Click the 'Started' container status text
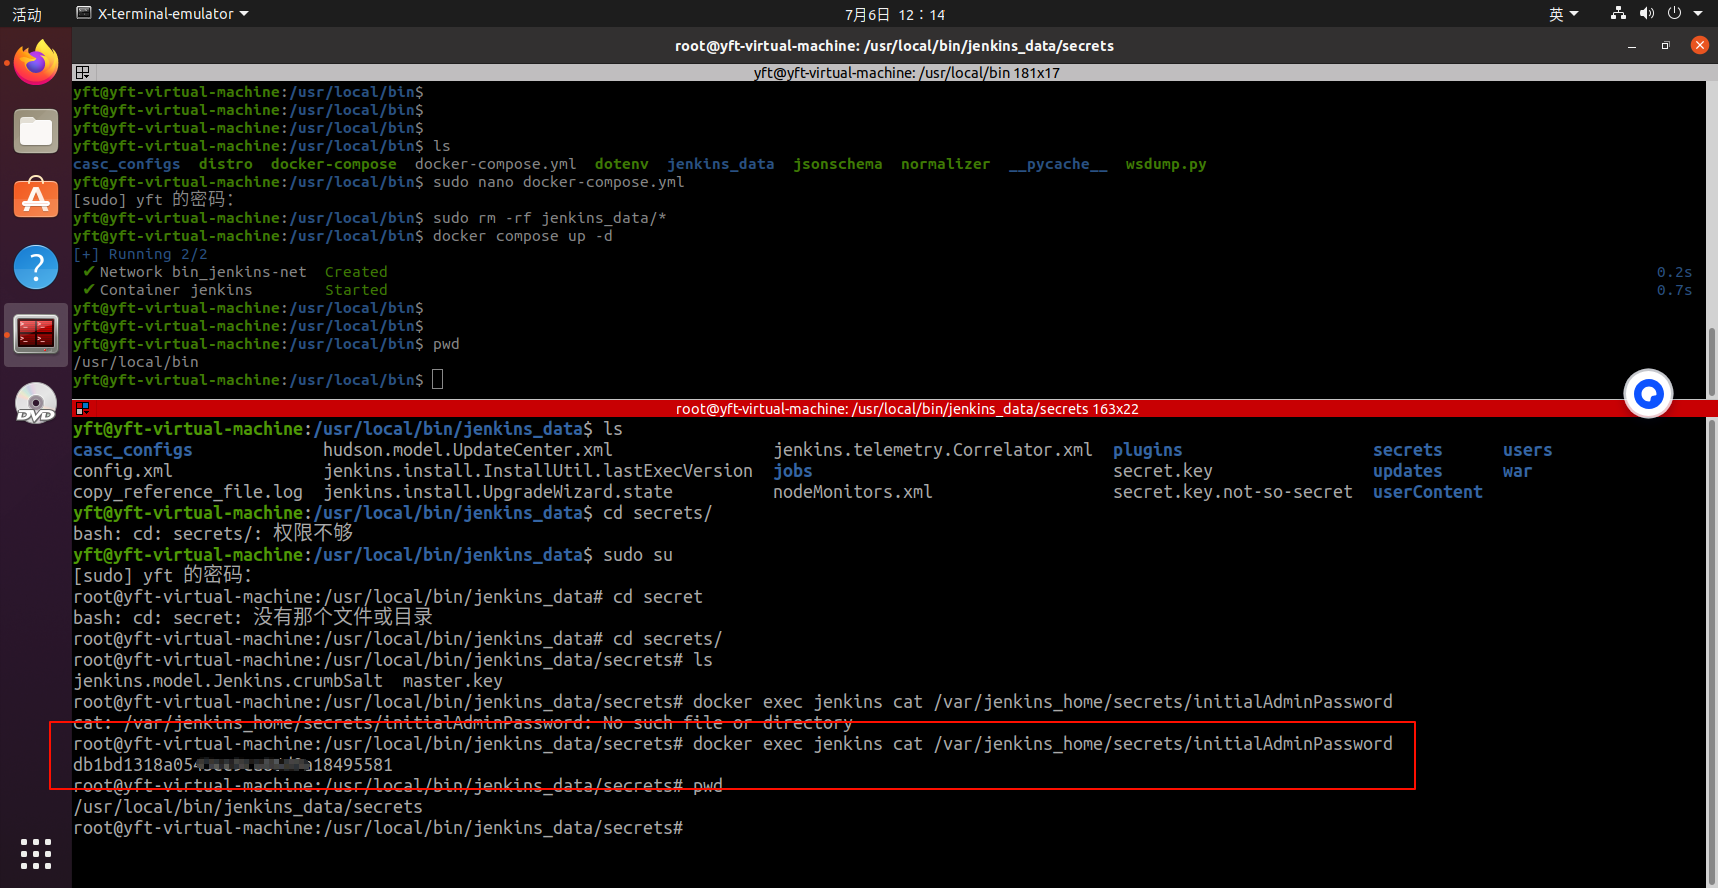The width and height of the screenshot is (1718, 888). coord(356,290)
